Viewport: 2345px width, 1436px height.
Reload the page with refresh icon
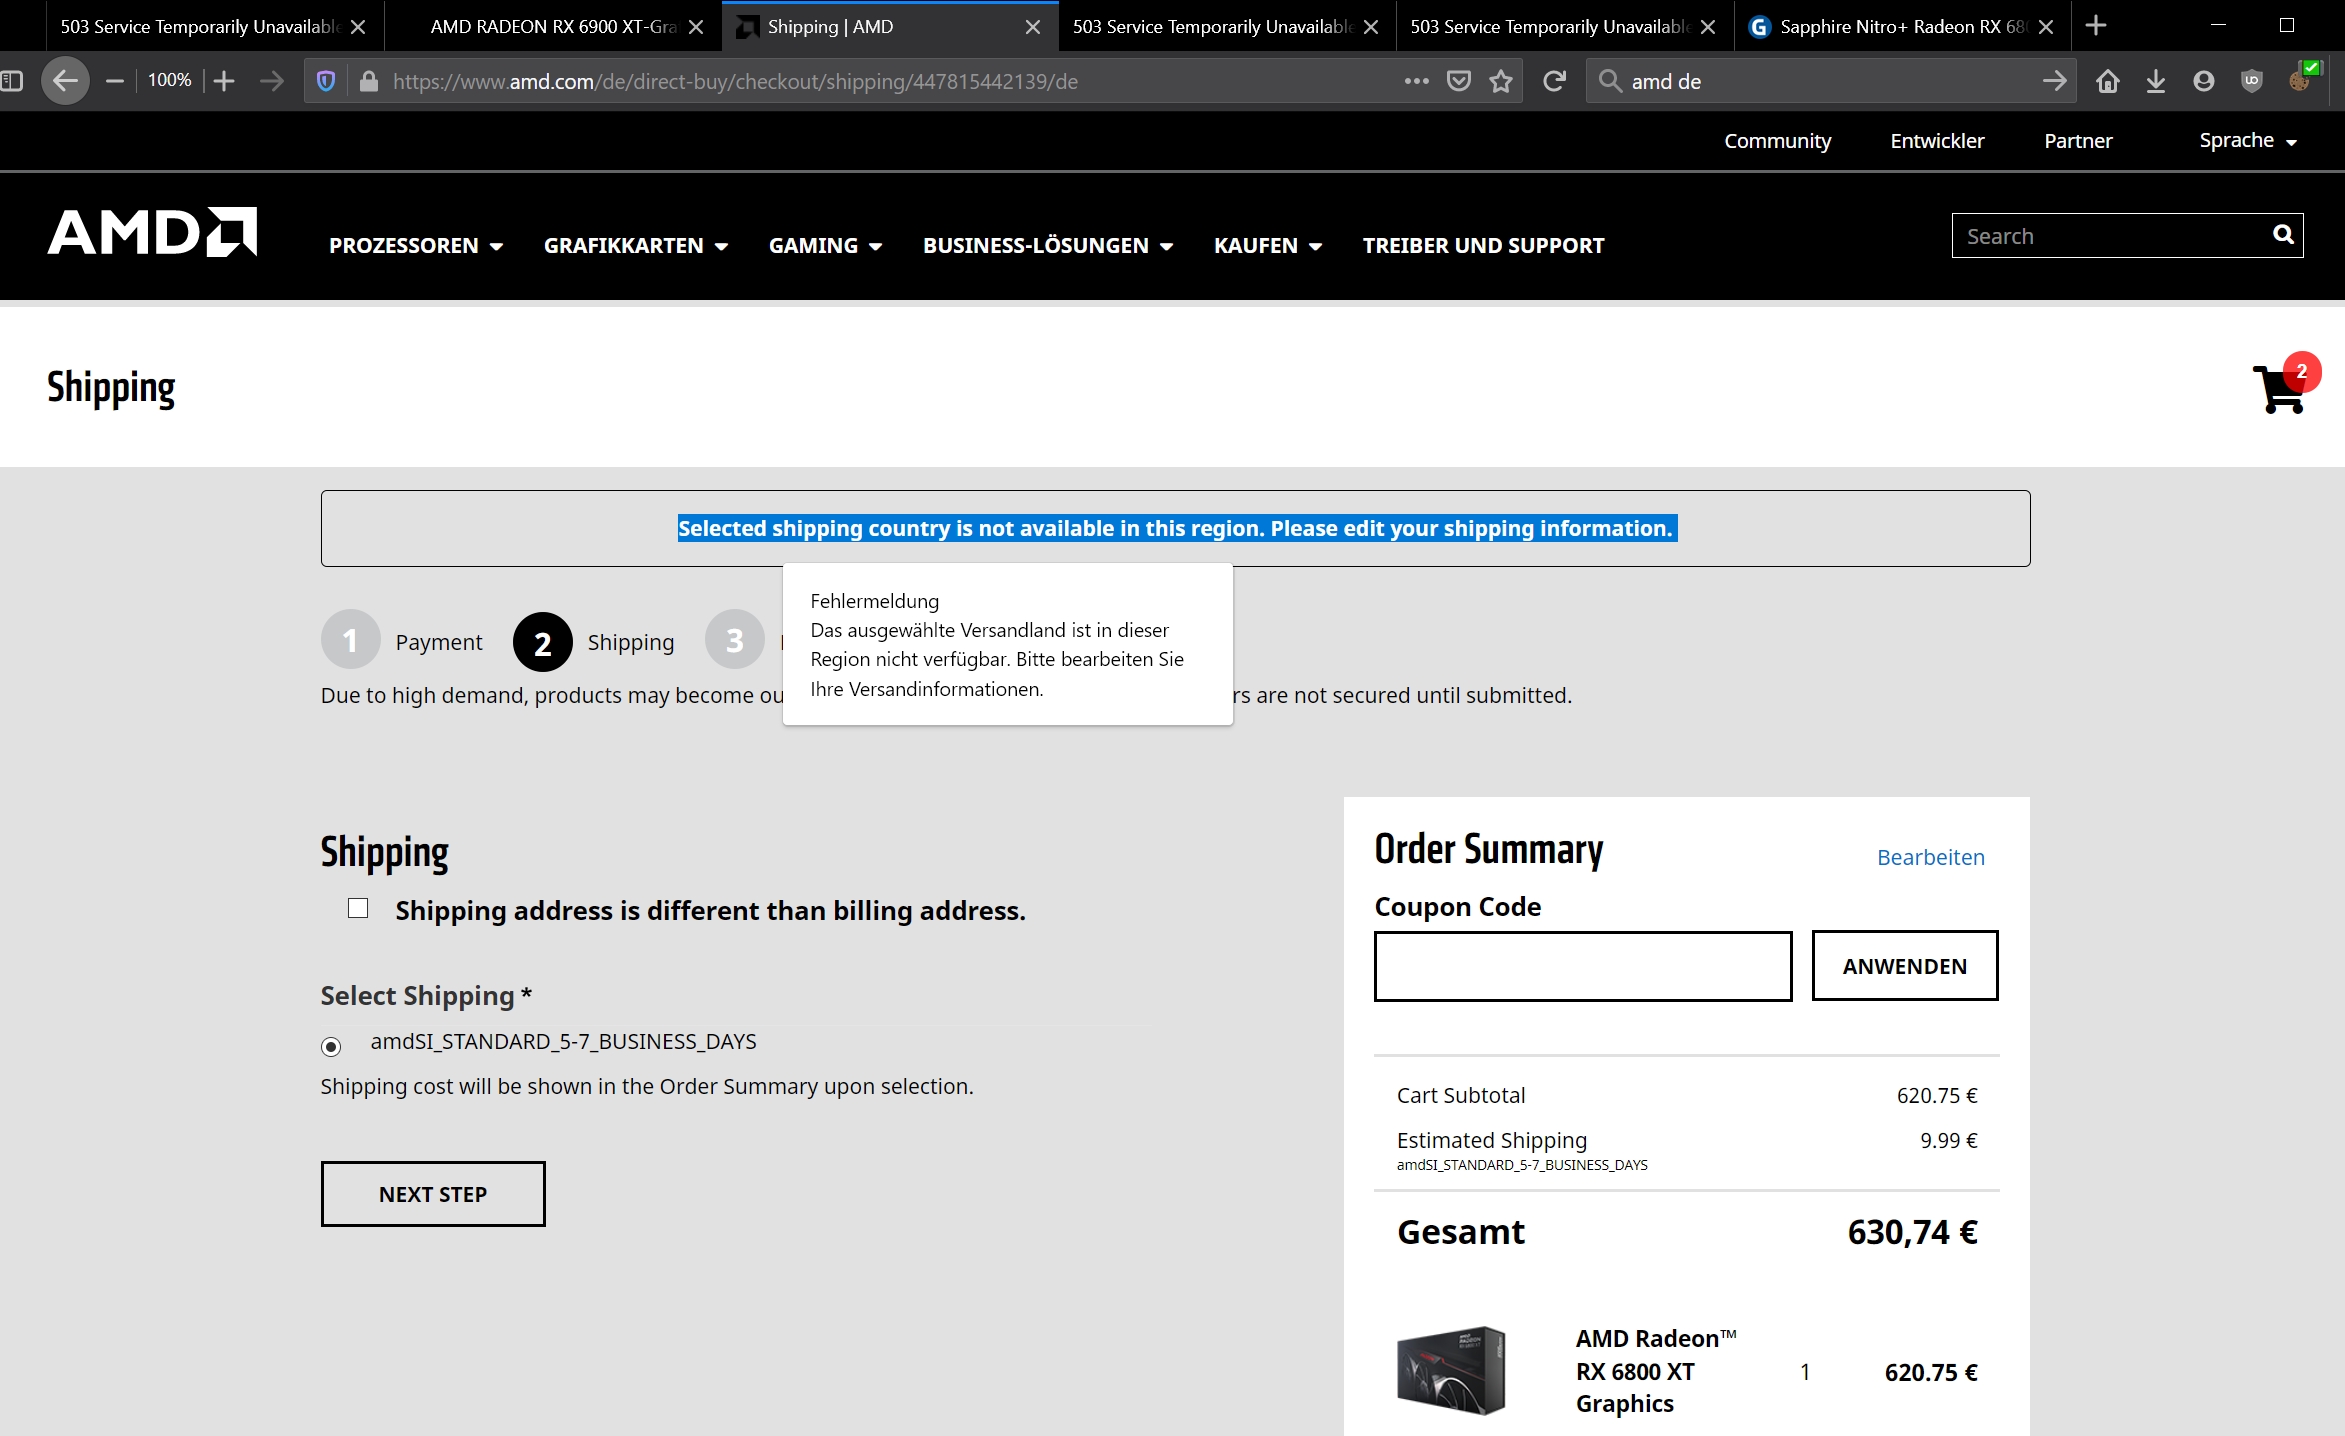click(x=1553, y=81)
